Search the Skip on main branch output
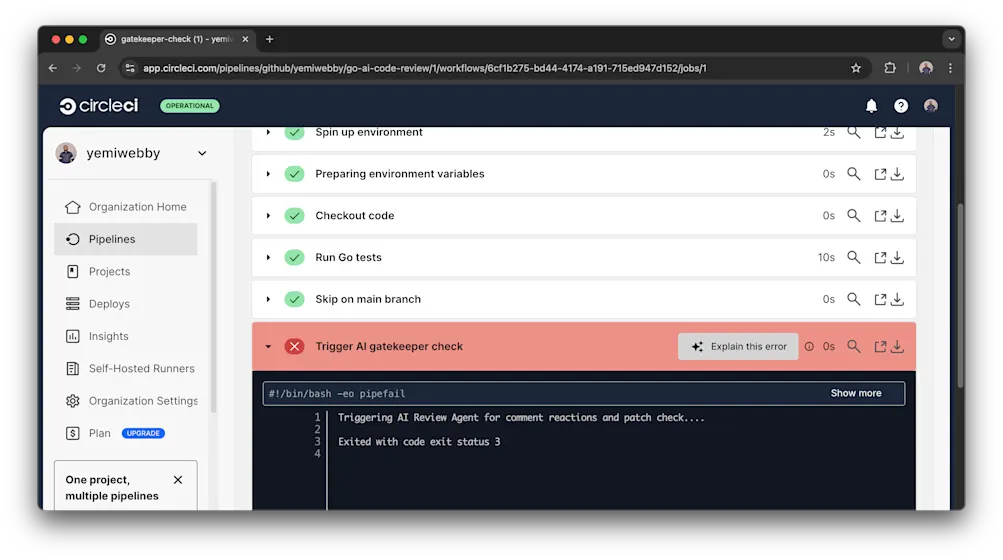Image resolution: width=1003 pixels, height=560 pixels. coord(853,299)
